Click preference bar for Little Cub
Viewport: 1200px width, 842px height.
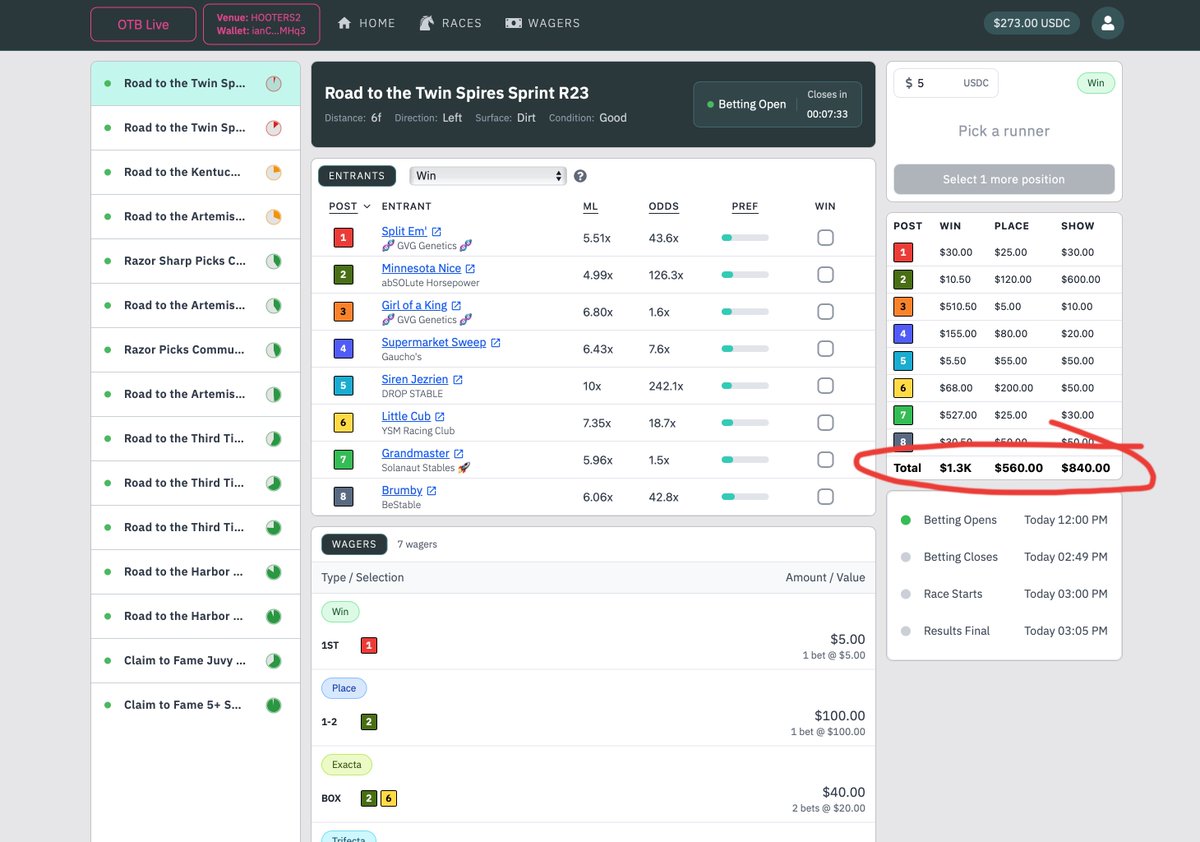745,423
